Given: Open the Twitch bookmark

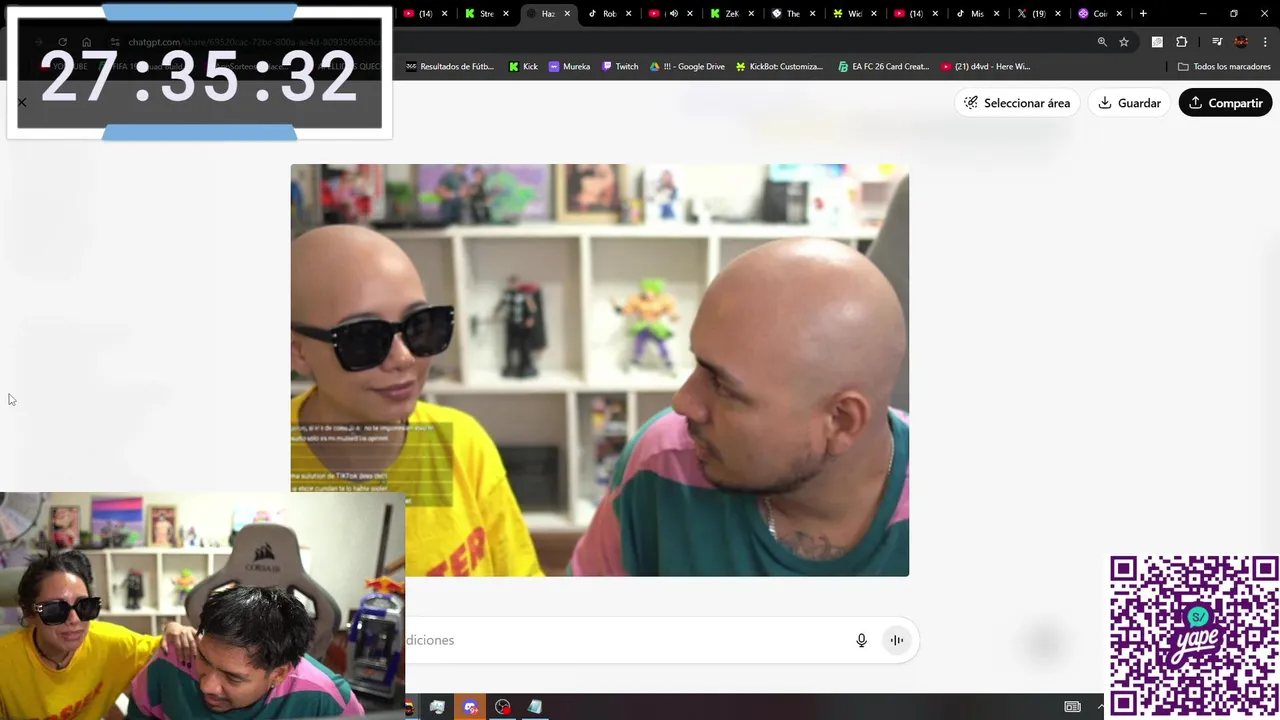Looking at the screenshot, I should [x=619, y=67].
